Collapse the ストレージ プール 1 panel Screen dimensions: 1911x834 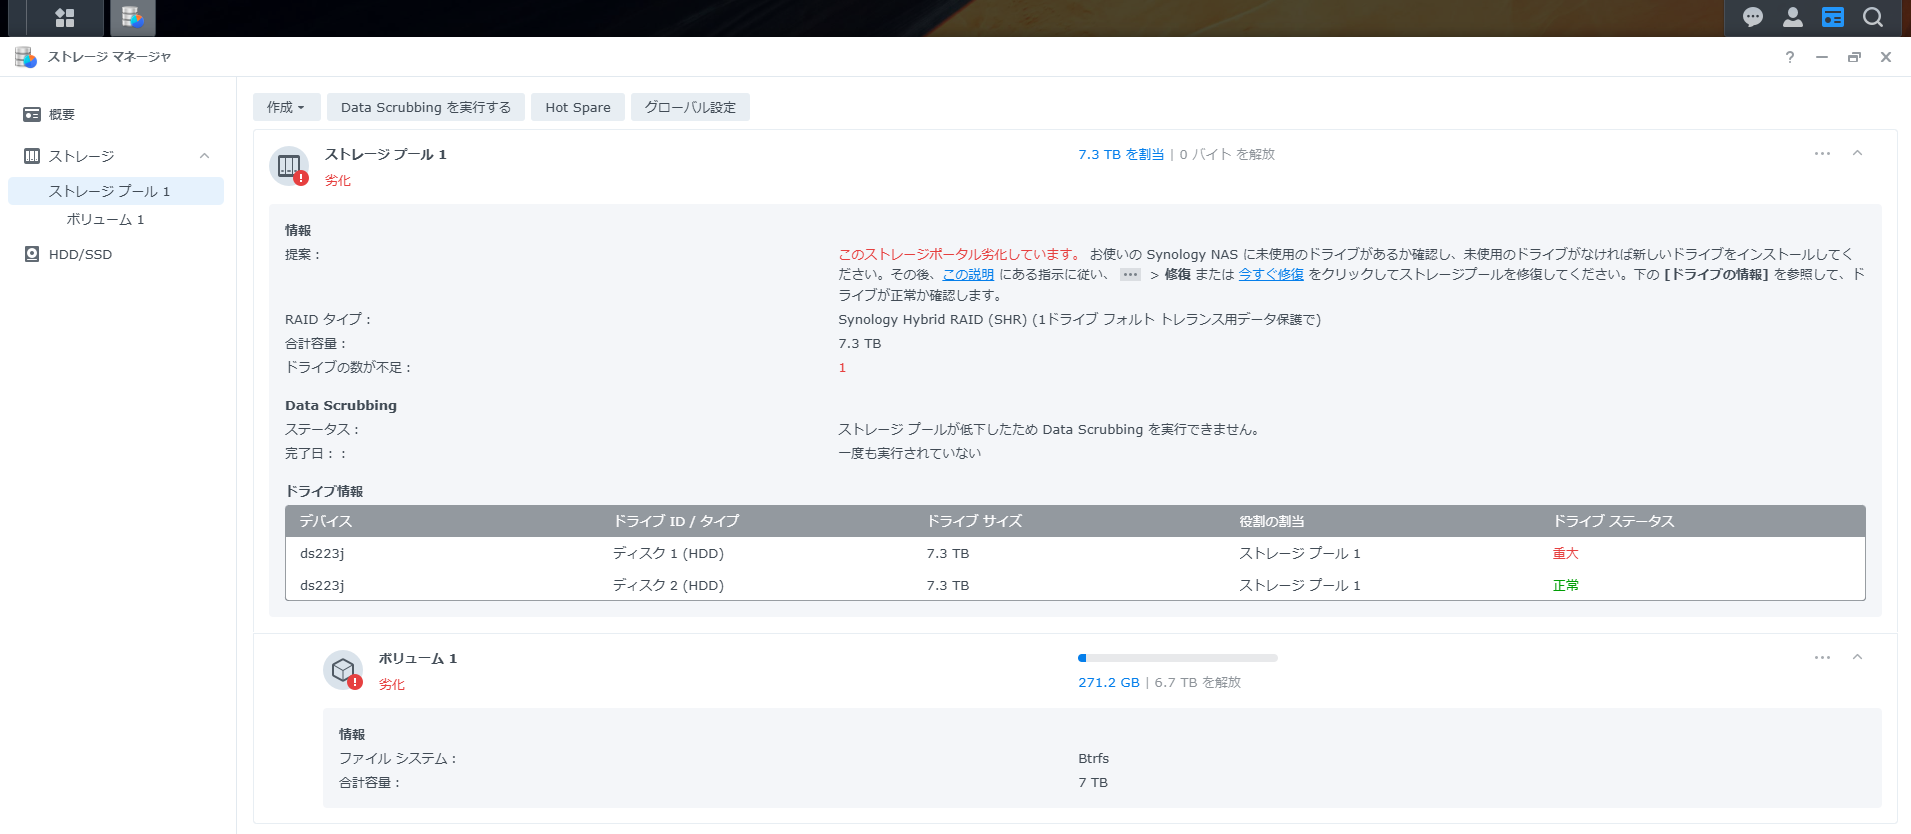click(x=1857, y=153)
